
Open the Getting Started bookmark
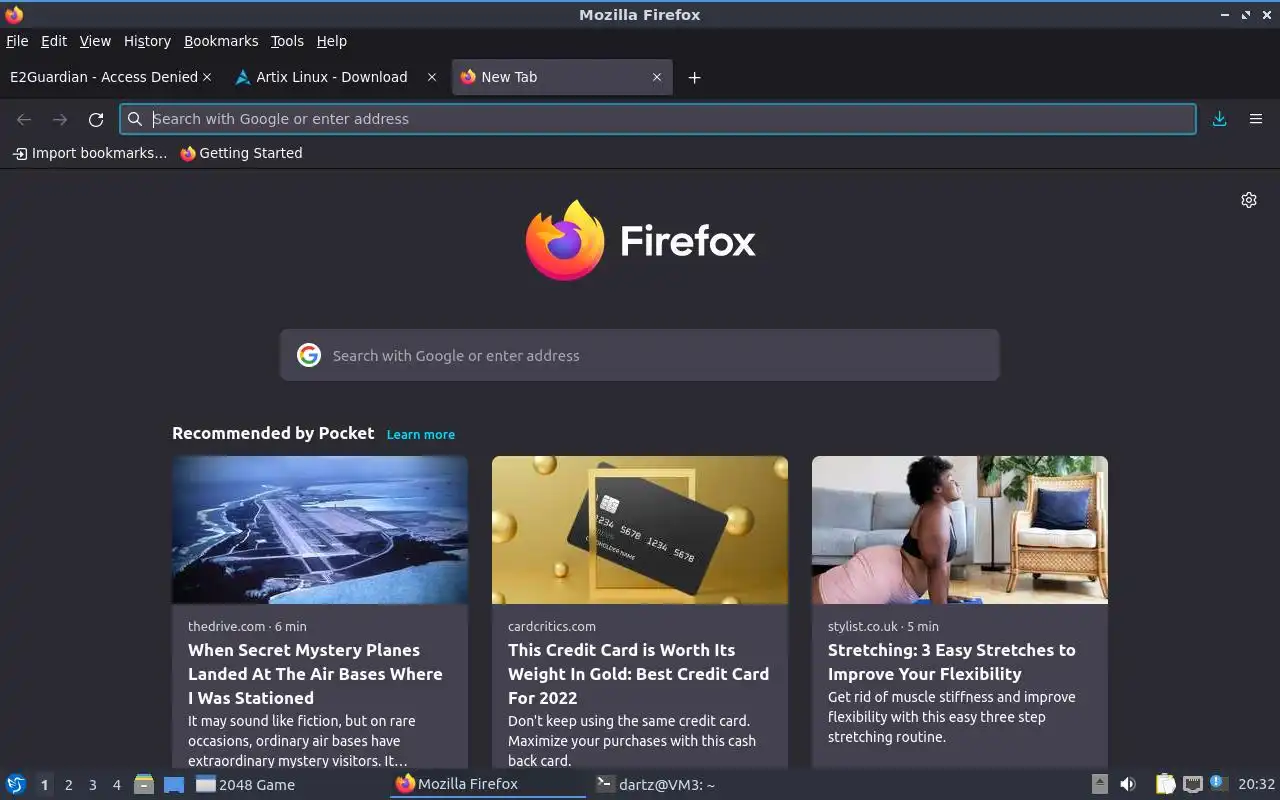click(241, 153)
